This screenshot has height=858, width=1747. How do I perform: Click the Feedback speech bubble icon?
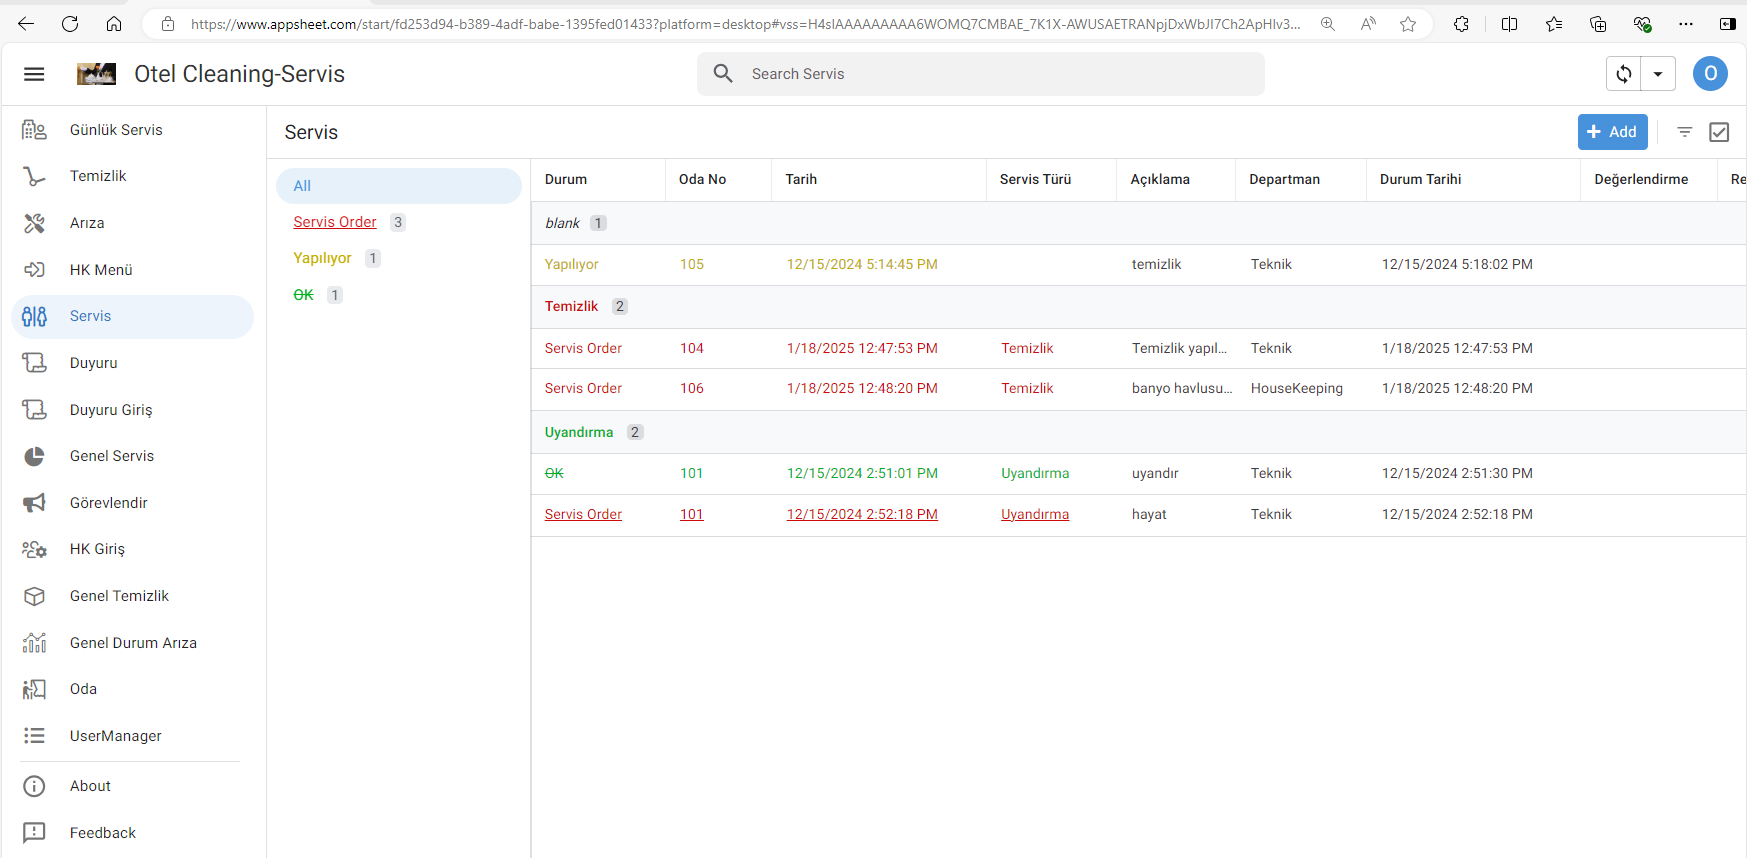34,833
